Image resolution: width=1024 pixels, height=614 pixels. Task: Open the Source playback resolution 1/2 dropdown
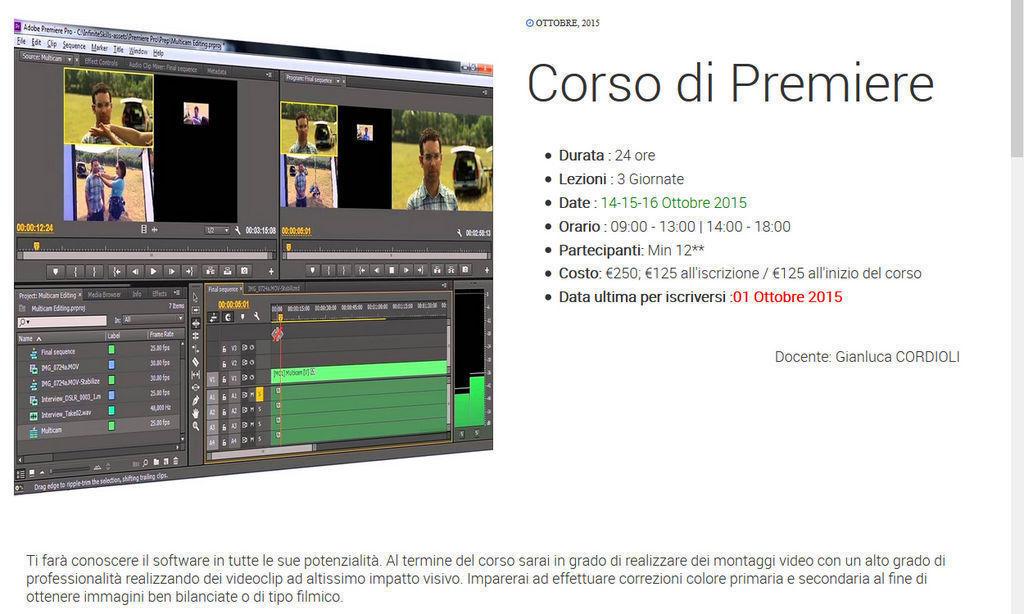217,230
